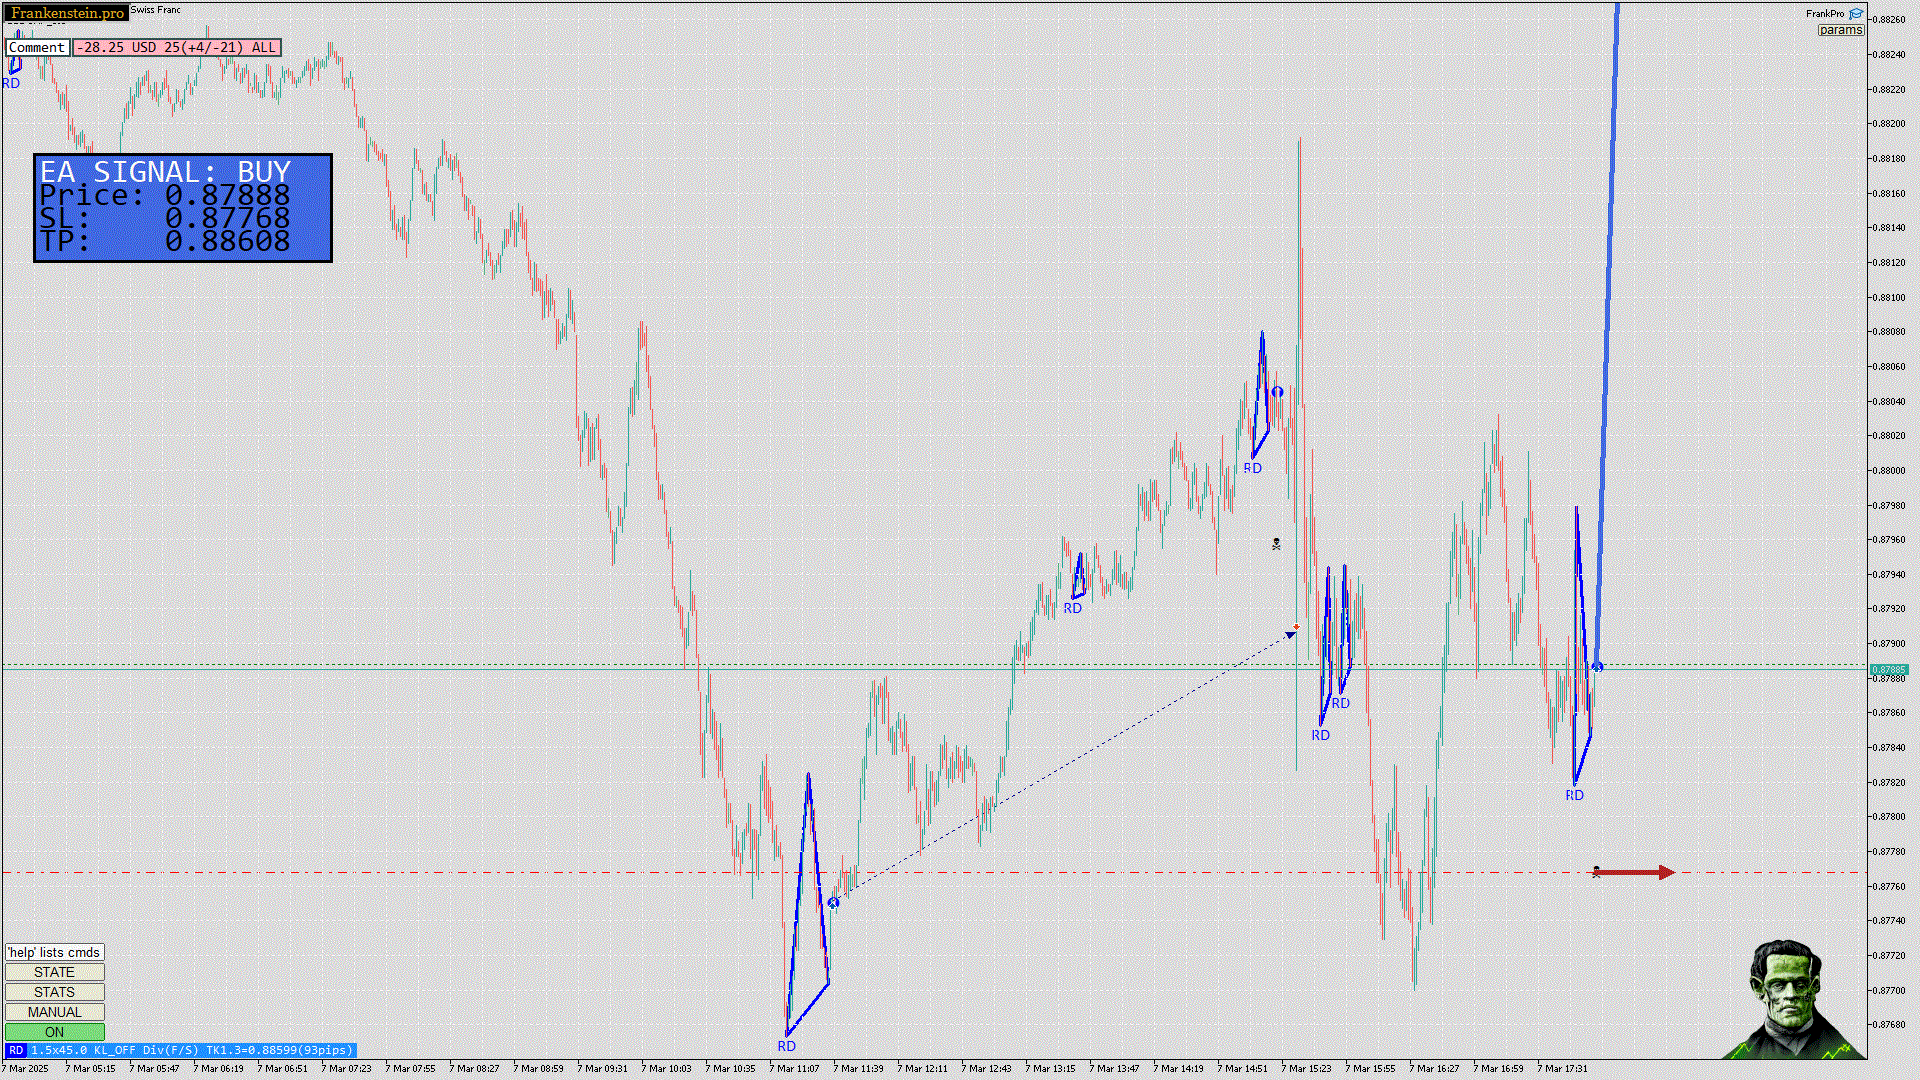The height and width of the screenshot is (1080, 1920).
Task: Open the params button
Action: (x=1840, y=30)
